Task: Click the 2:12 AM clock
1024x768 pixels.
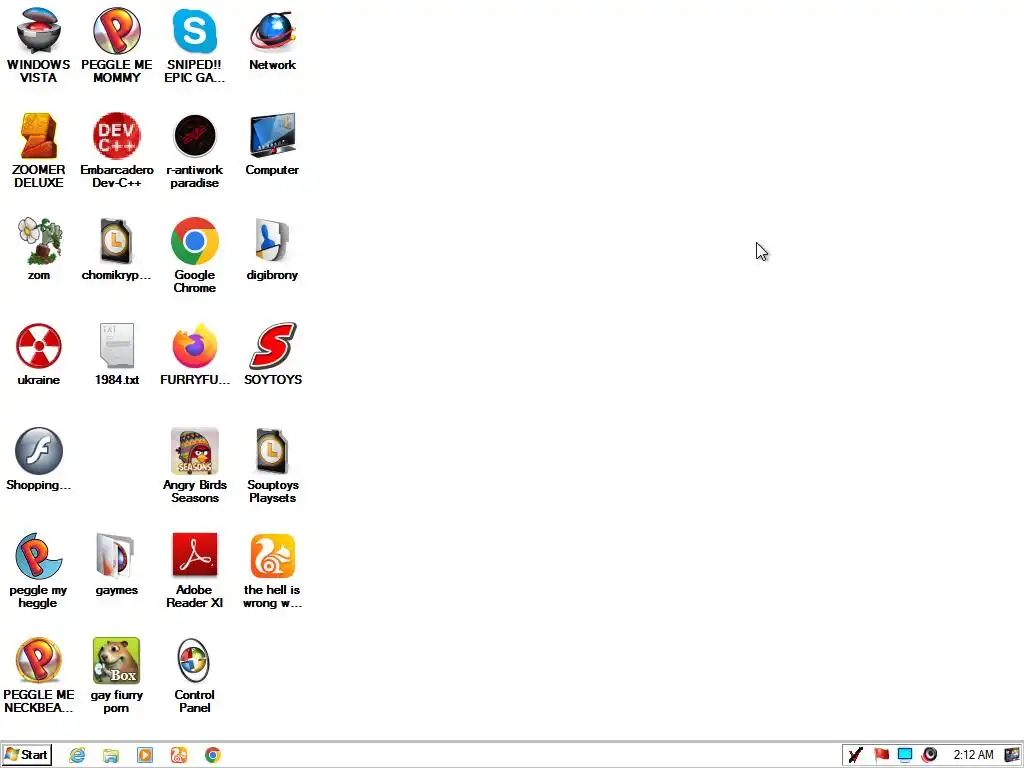Action: click(x=973, y=755)
